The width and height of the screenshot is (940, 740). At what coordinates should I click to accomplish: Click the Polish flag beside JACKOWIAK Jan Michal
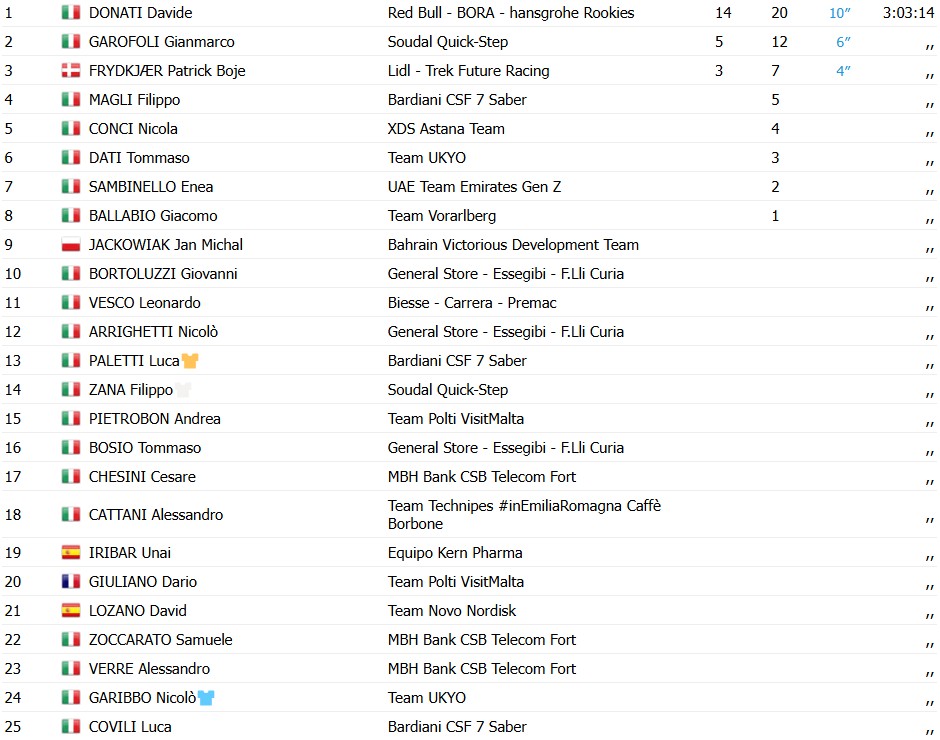point(71,245)
